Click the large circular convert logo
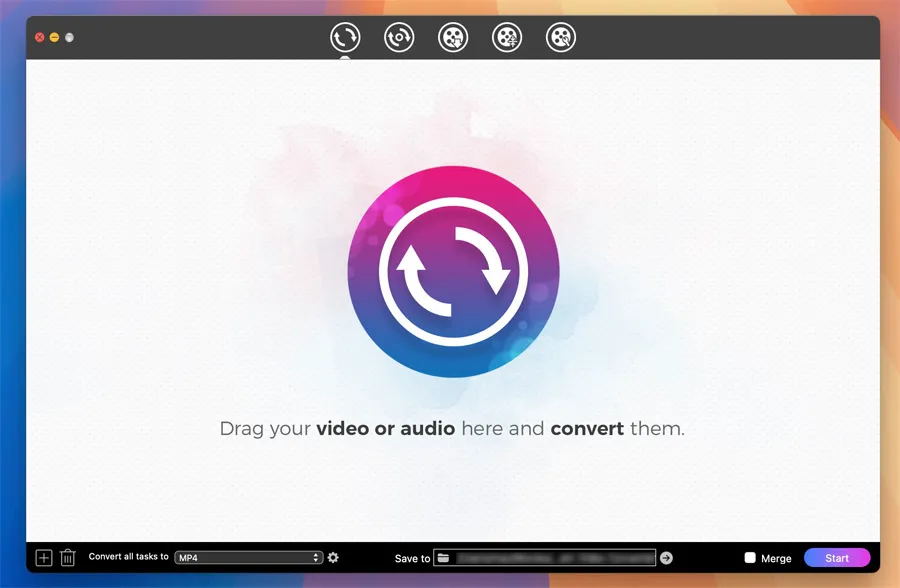Viewport: 900px width, 588px height. point(453,271)
